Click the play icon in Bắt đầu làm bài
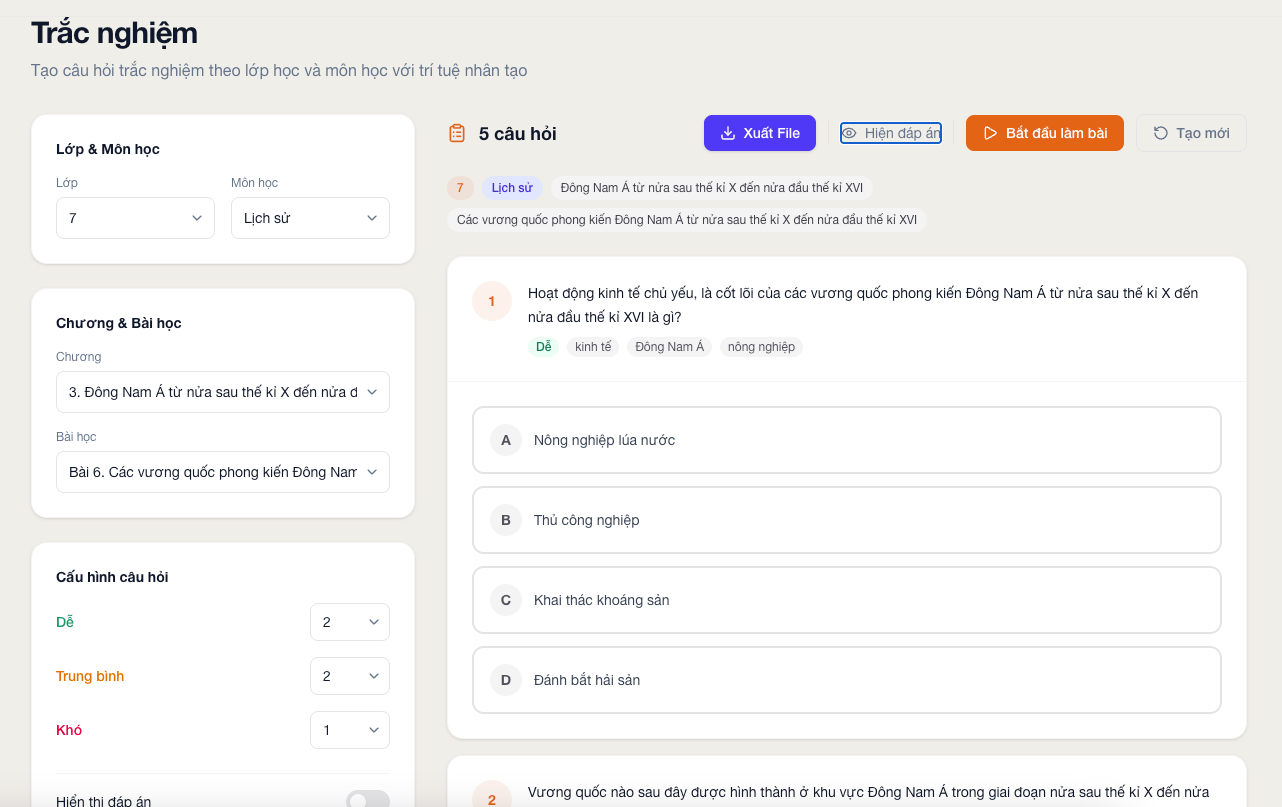 coord(990,133)
